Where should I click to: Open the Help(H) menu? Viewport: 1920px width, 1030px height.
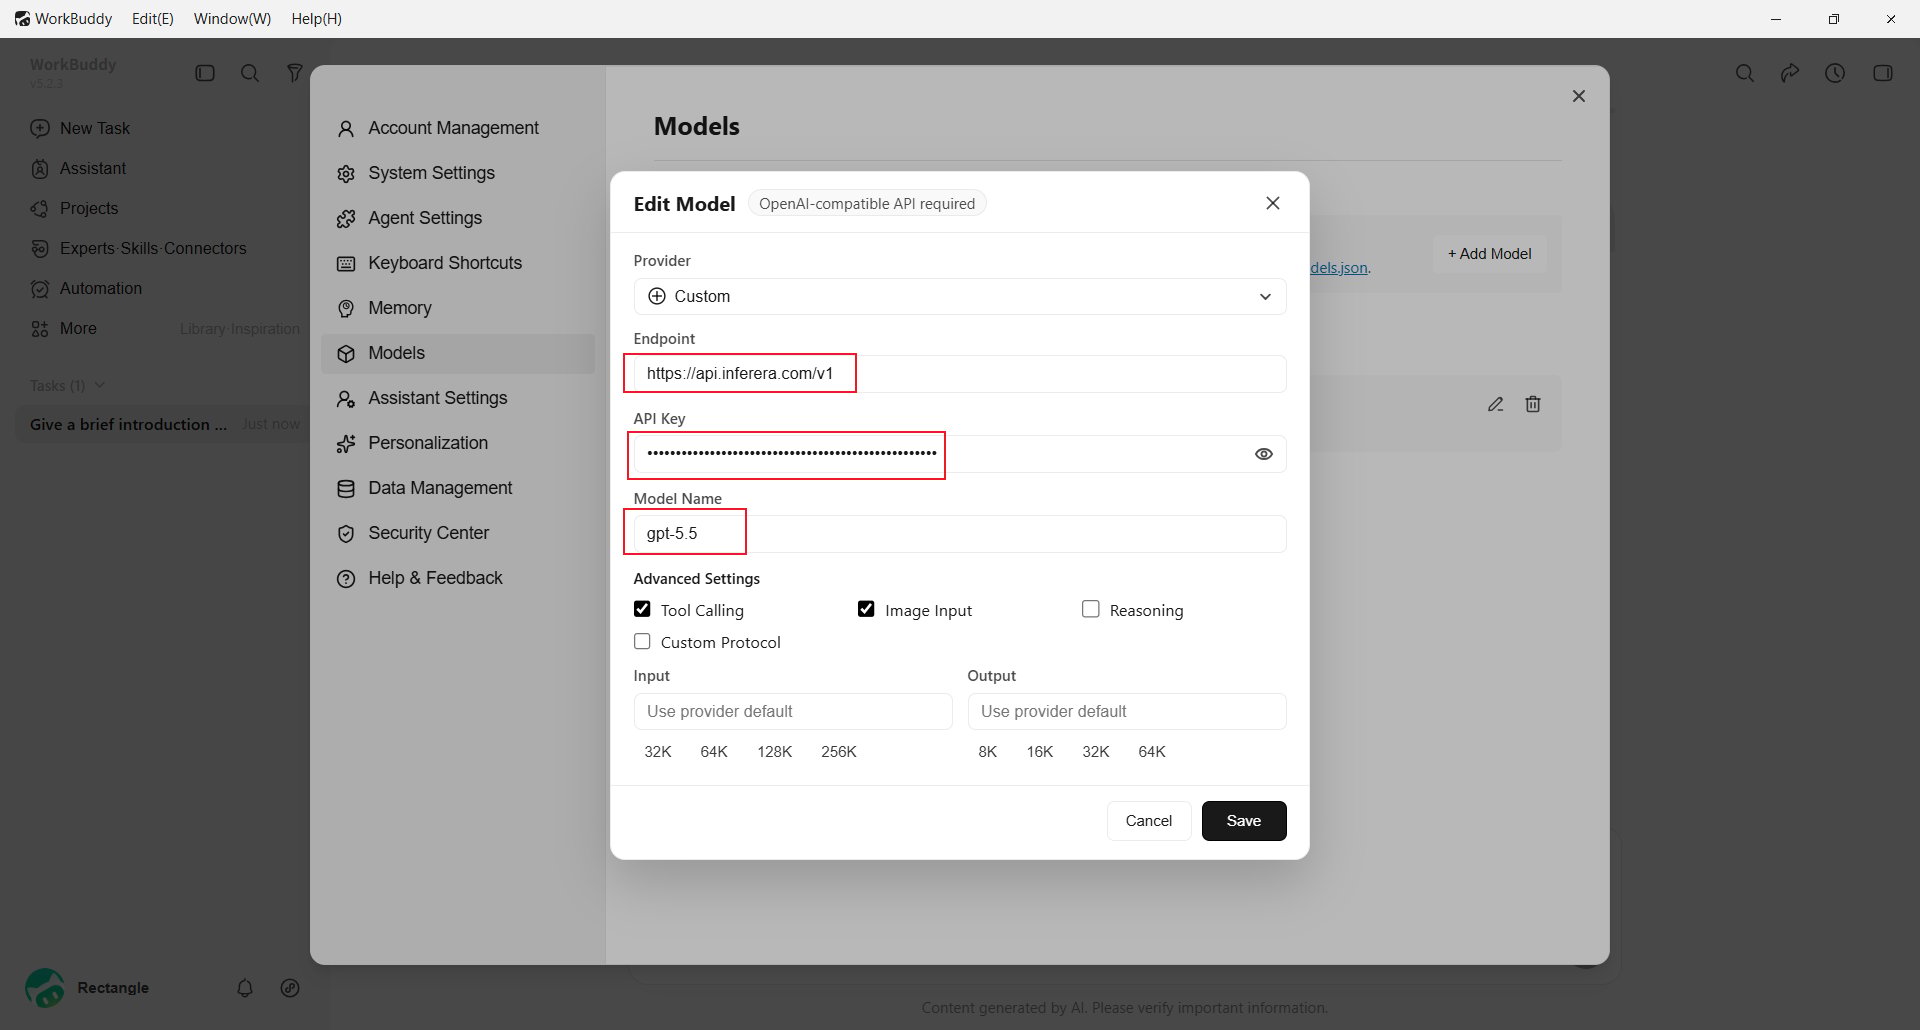point(317,19)
